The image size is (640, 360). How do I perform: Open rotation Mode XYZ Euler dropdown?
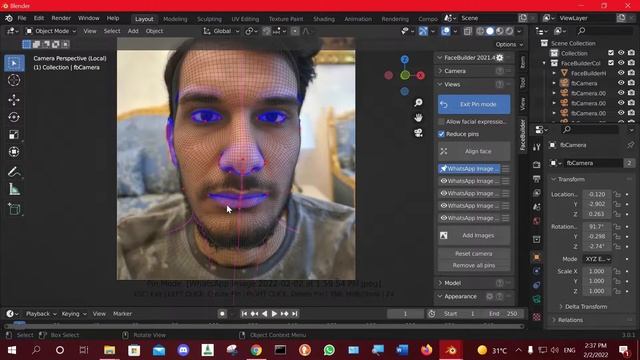coord(597,259)
